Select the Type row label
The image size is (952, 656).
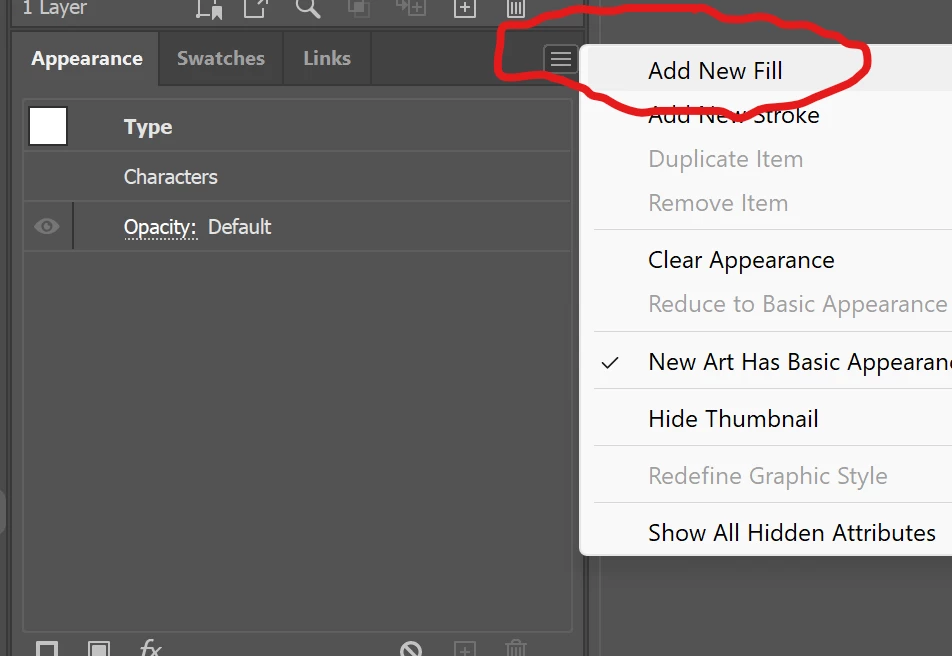coord(148,127)
